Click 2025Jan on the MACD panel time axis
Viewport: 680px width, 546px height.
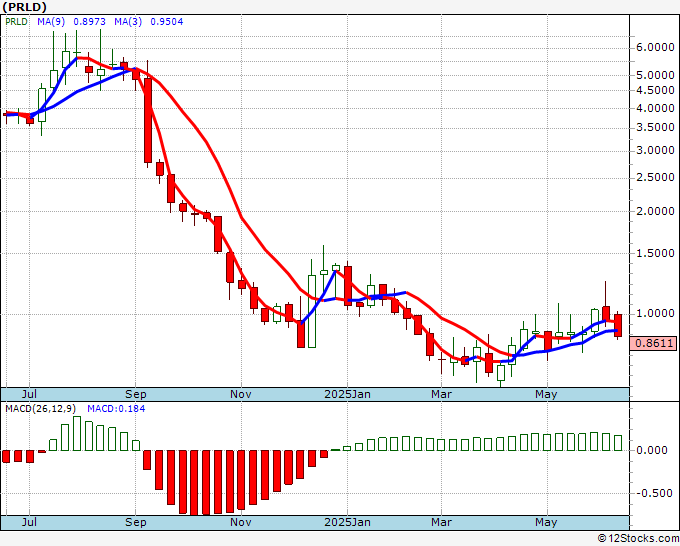coord(347,522)
